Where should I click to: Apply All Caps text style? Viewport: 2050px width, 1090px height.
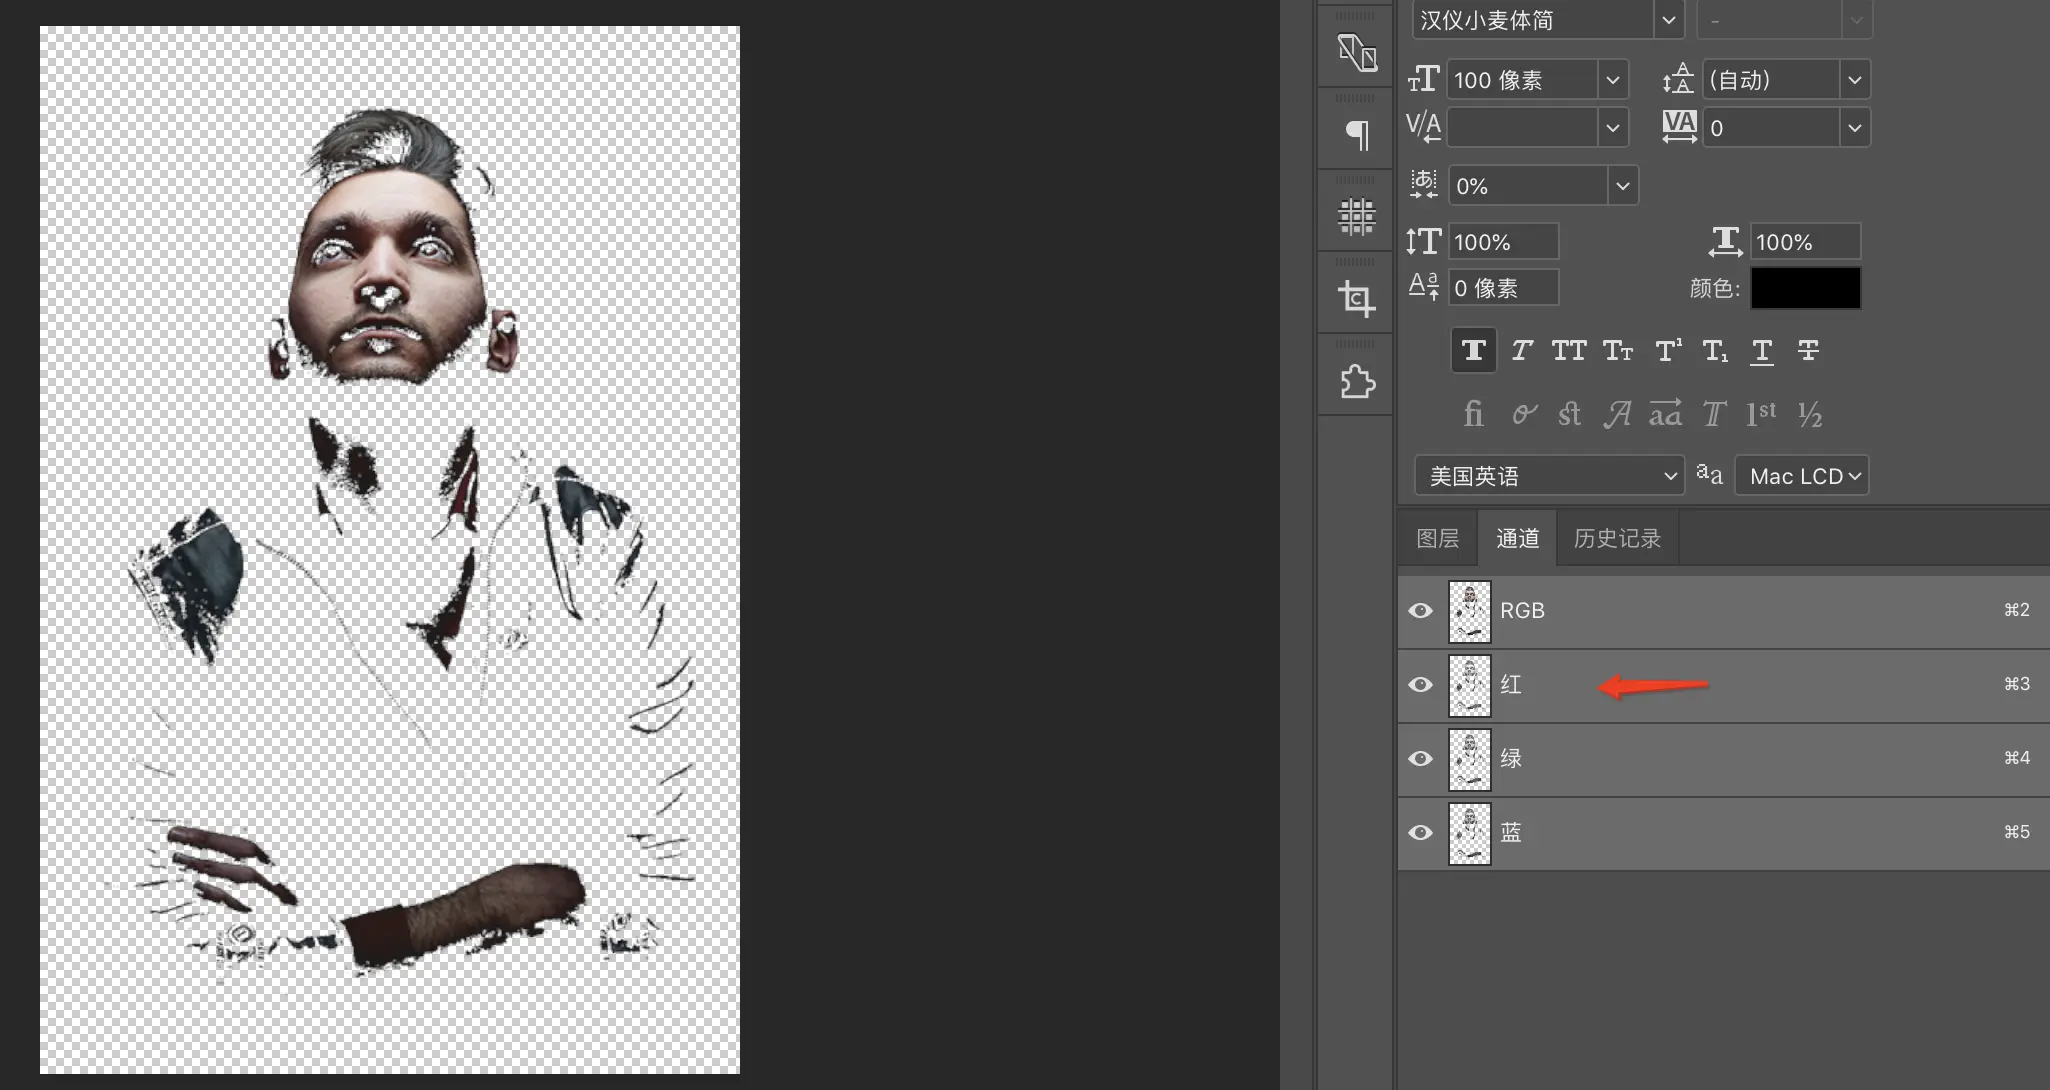click(1568, 351)
